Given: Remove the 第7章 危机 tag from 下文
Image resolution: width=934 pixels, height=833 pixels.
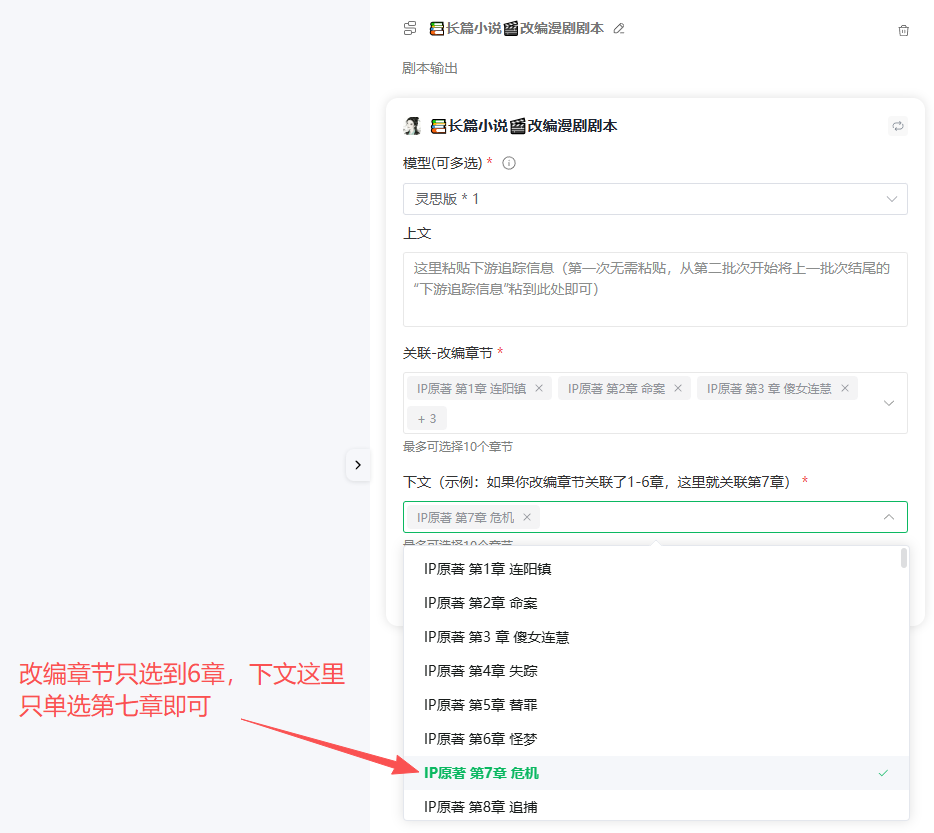Looking at the screenshot, I should click(527, 517).
